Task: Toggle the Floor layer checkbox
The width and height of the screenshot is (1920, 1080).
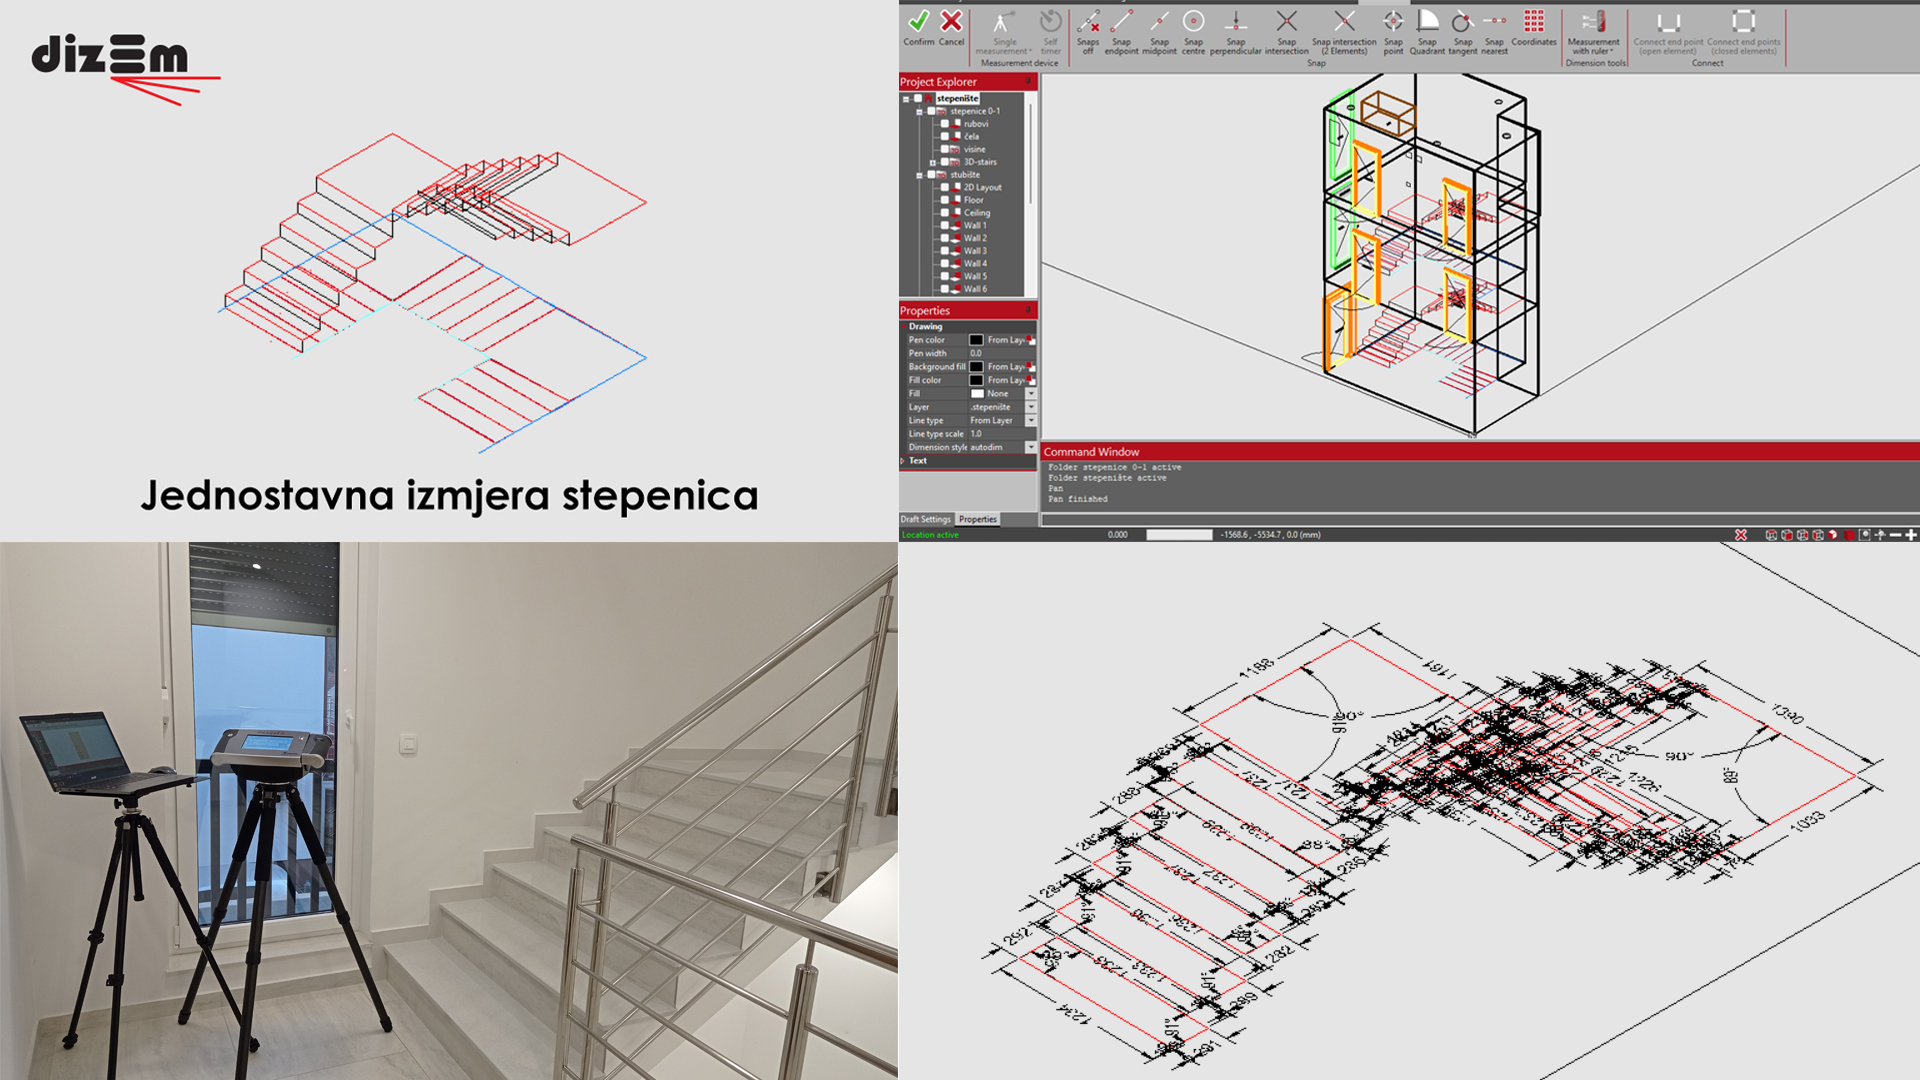Action: [945, 200]
